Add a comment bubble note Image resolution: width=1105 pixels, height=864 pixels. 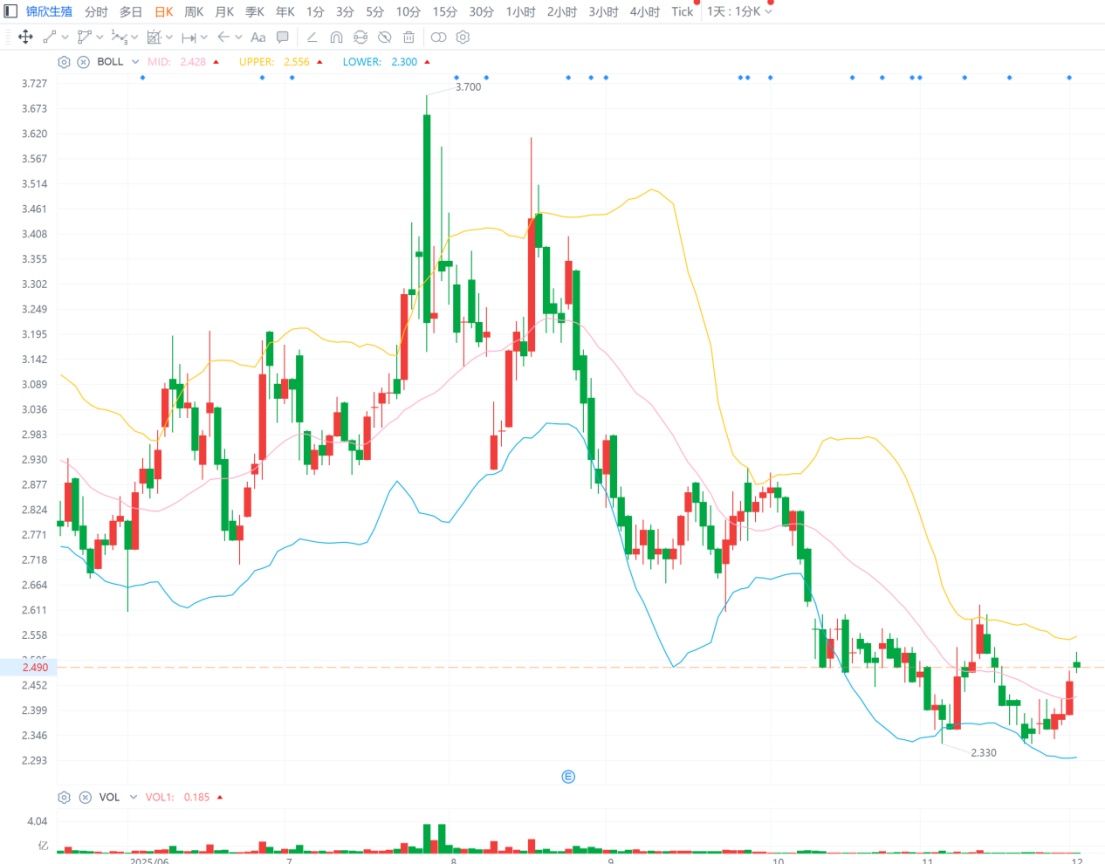(x=283, y=37)
